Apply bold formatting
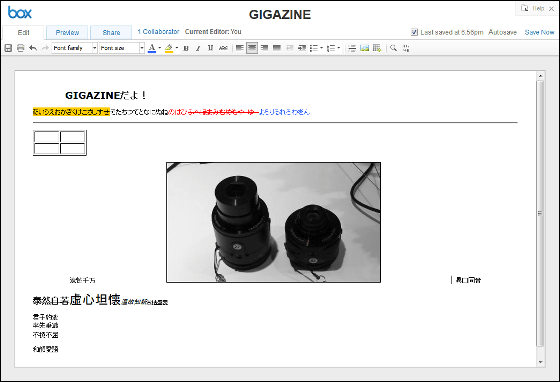The height and width of the screenshot is (382, 560). pyautogui.click(x=186, y=48)
